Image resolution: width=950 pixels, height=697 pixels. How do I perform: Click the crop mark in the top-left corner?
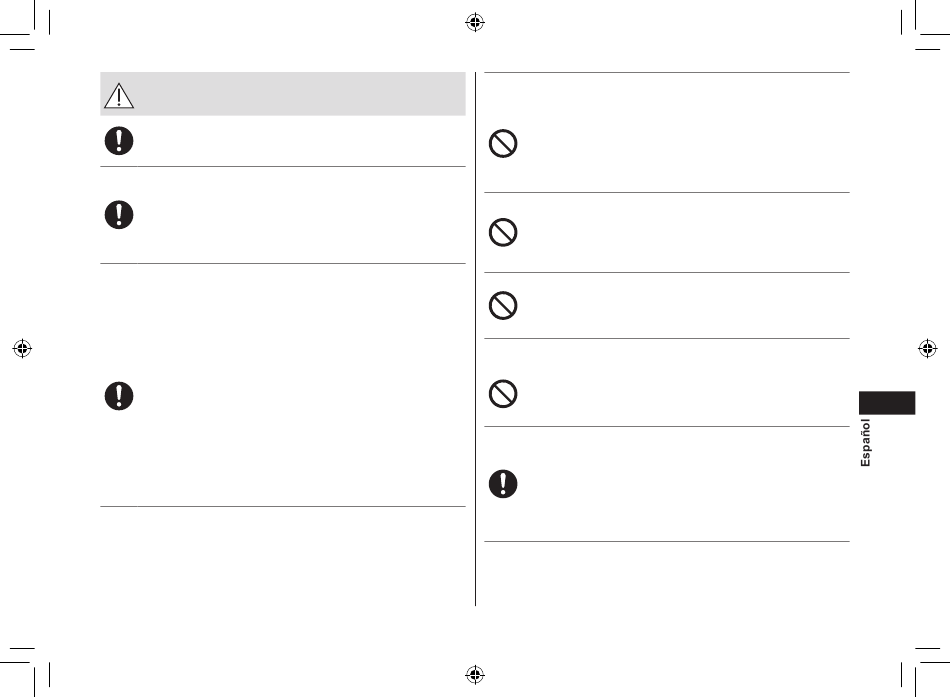click(25, 25)
